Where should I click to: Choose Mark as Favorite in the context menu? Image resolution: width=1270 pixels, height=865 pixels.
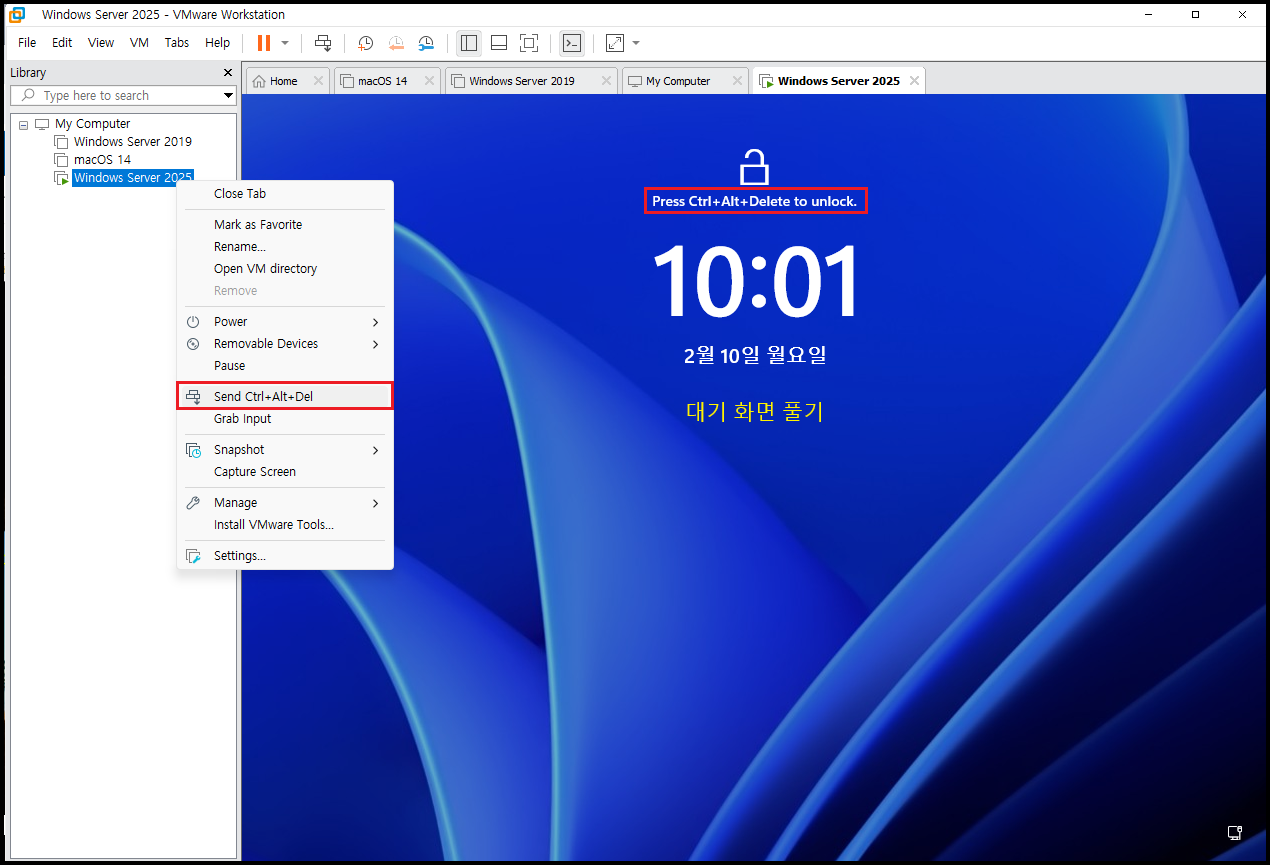(285, 225)
